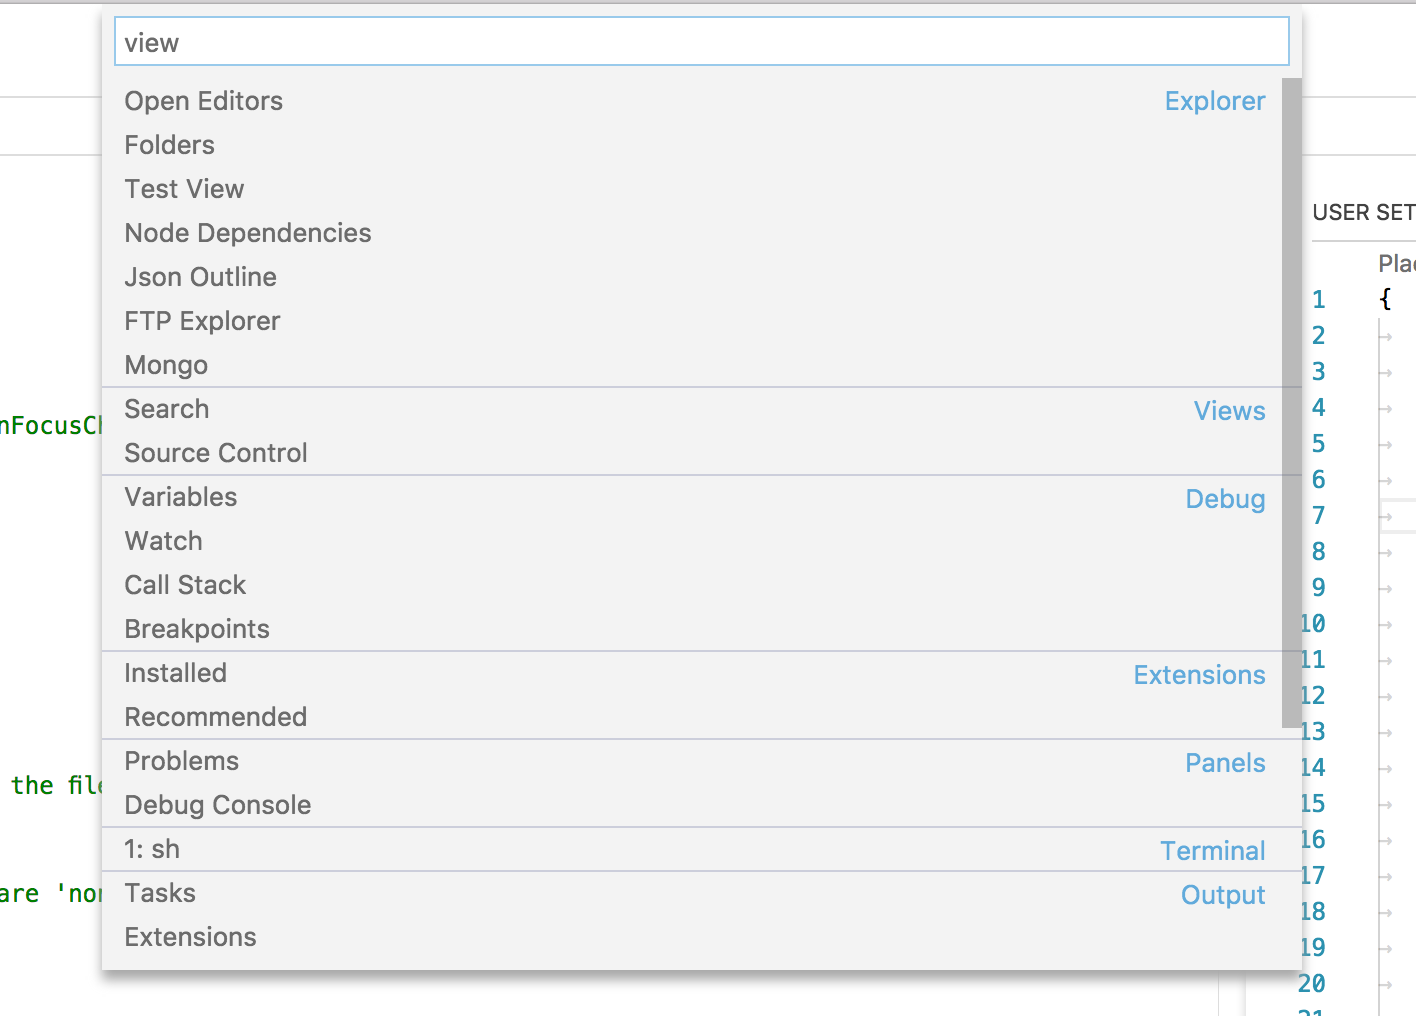This screenshot has width=1416, height=1016.
Task: Click the quick pick scrollbar
Action: pos(1290,400)
